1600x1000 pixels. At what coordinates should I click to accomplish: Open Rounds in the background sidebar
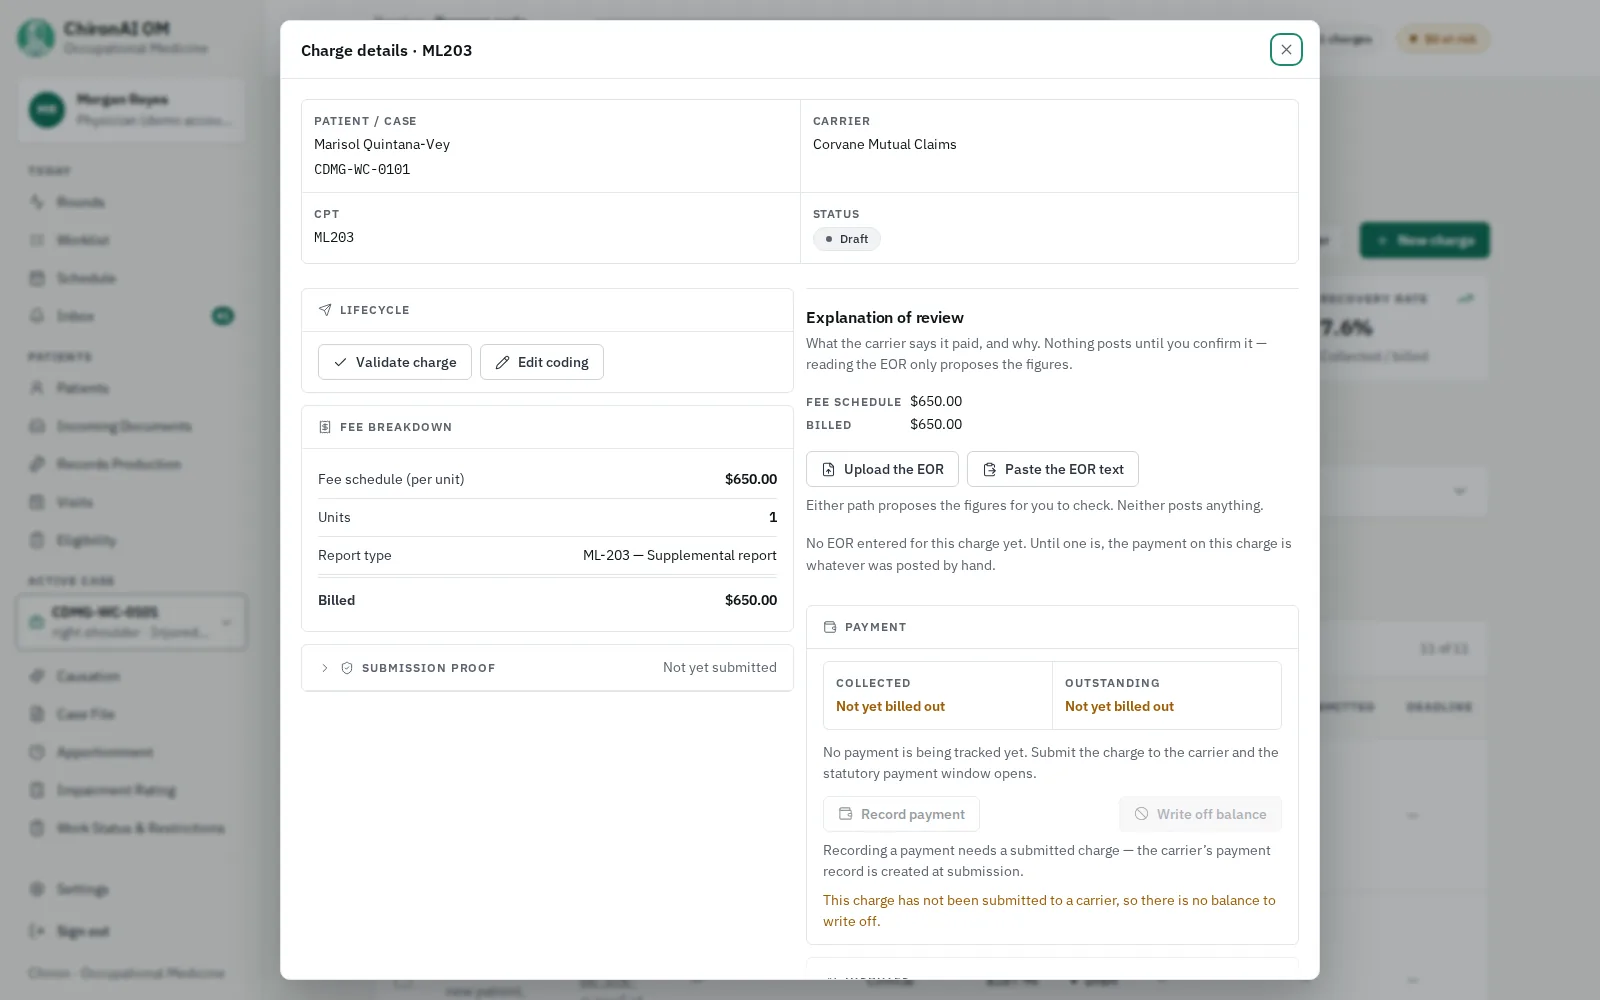point(80,202)
